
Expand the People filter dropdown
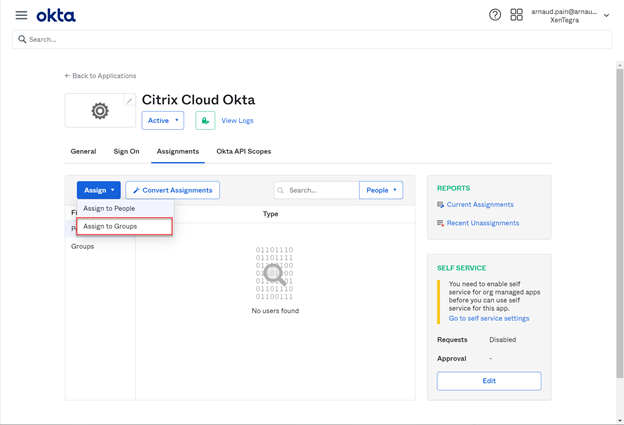381,190
